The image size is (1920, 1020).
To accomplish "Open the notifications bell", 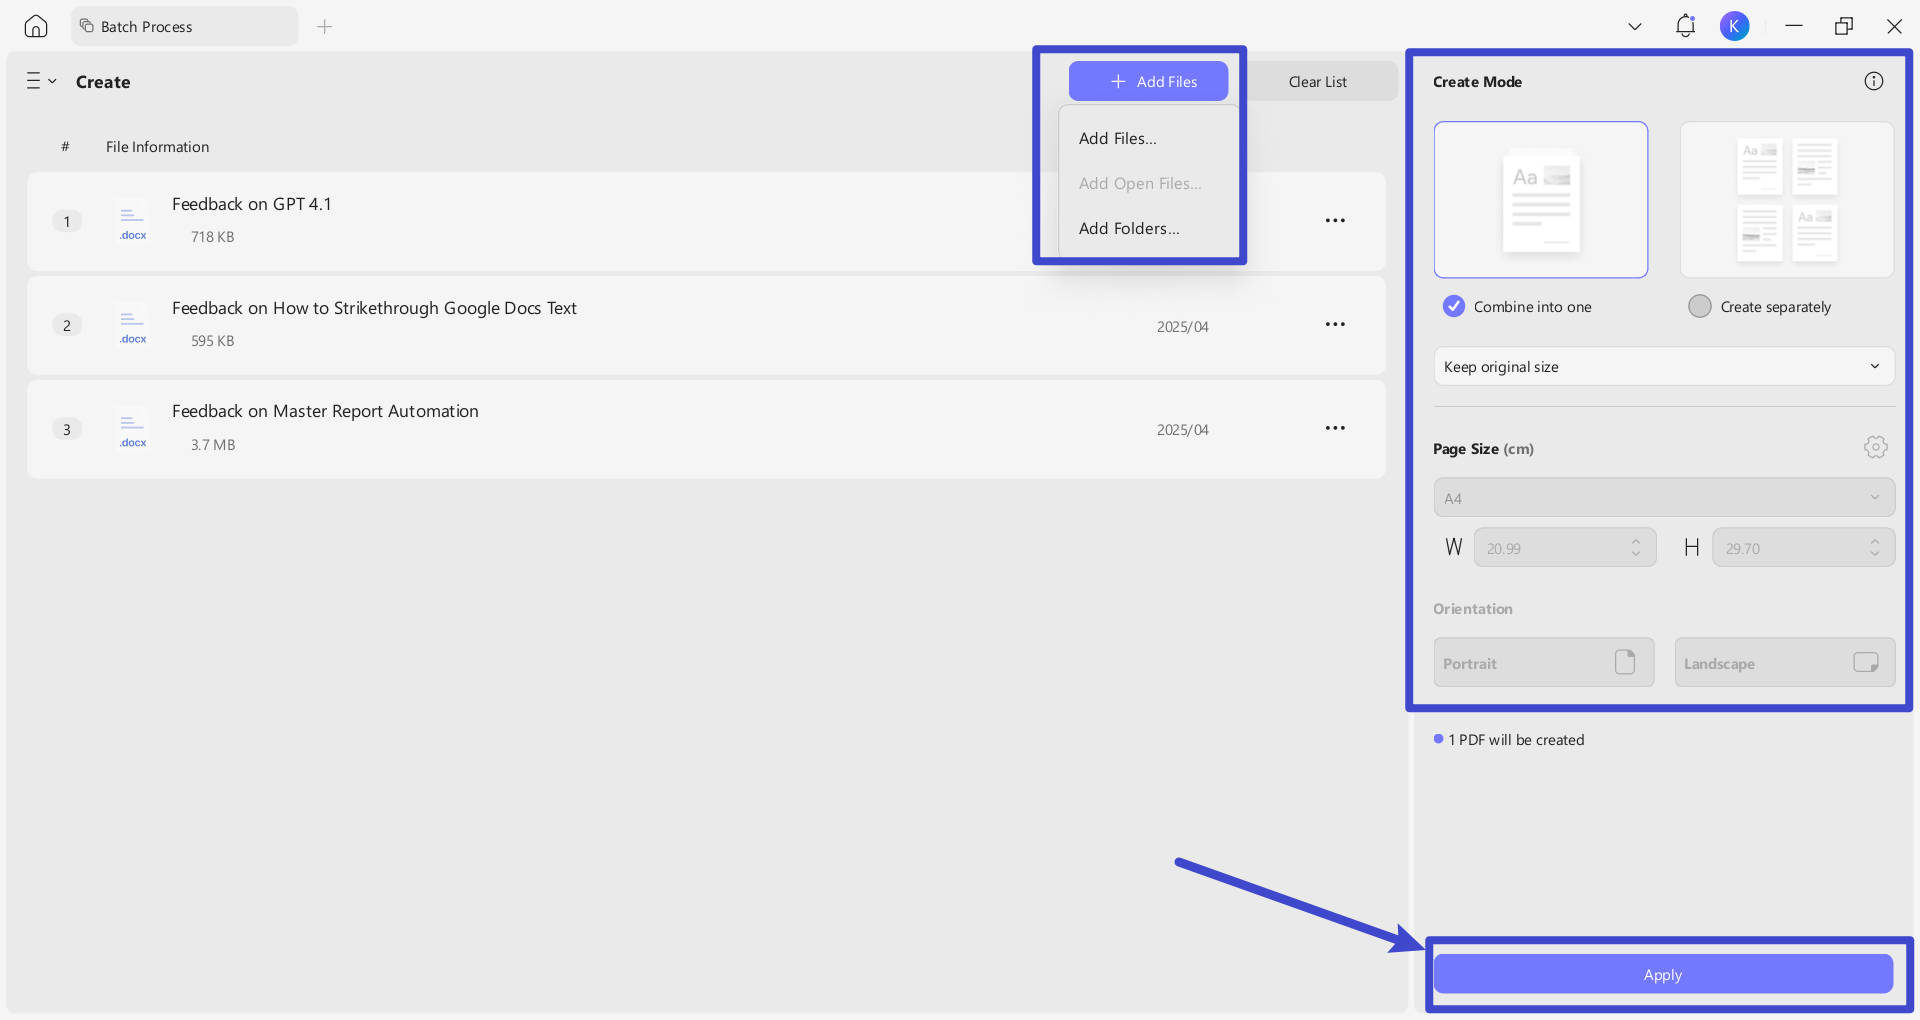I will [x=1685, y=26].
